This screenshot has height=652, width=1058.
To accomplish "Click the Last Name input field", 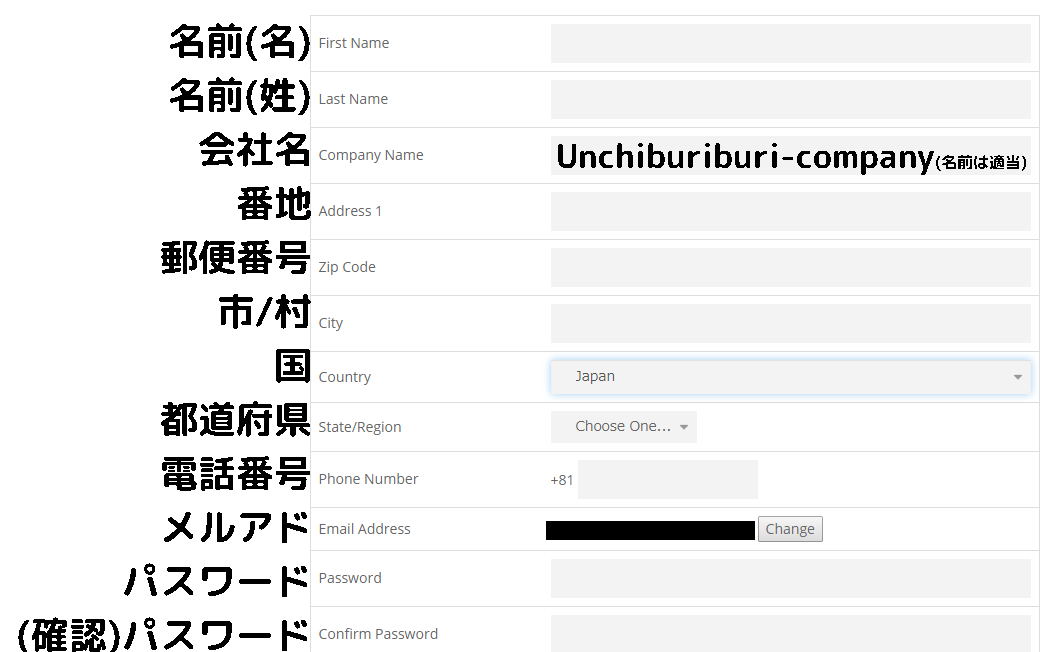I will (790, 99).
